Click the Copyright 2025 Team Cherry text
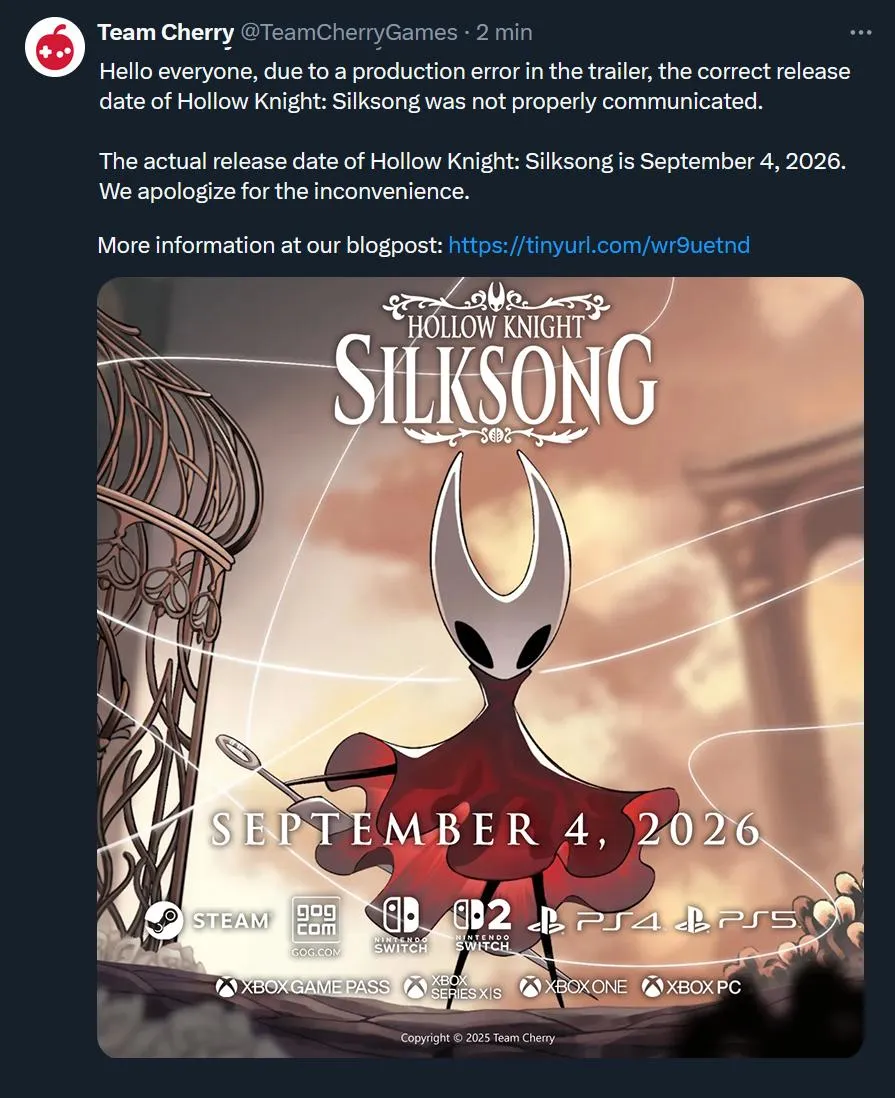 tap(478, 1038)
